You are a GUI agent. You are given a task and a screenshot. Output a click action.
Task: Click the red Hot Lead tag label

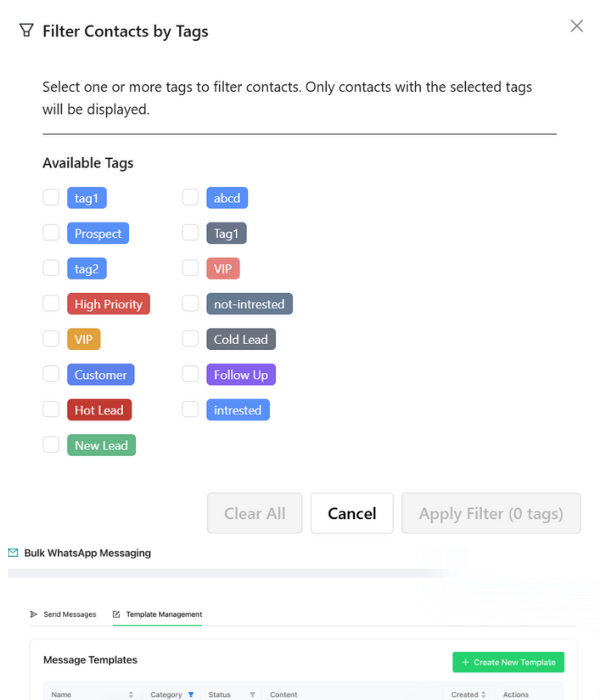(x=100, y=410)
